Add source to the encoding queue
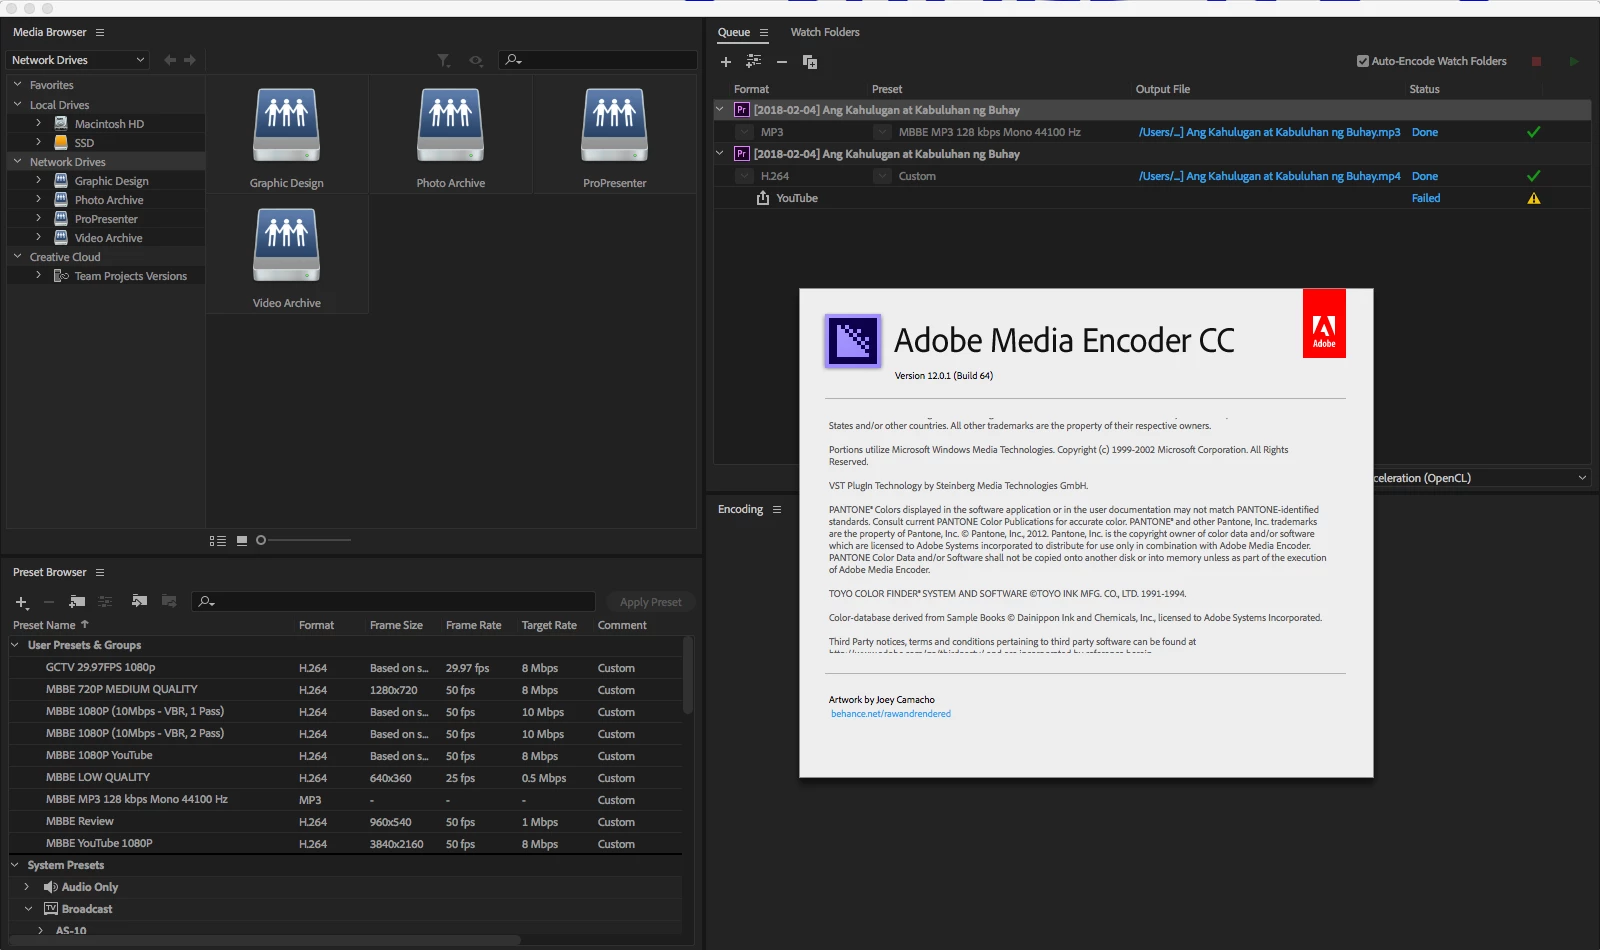Screen dimensions: 1600x950 pyautogui.click(x=726, y=62)
